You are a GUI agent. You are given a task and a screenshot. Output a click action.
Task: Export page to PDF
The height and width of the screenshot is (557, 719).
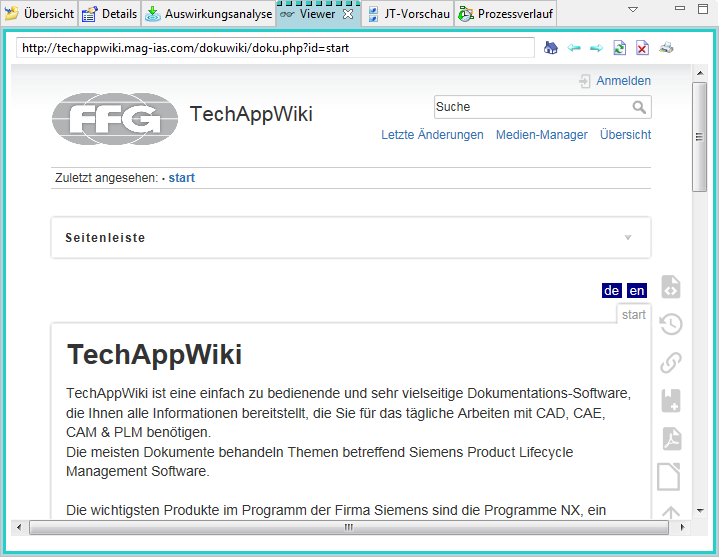point(671,438)
